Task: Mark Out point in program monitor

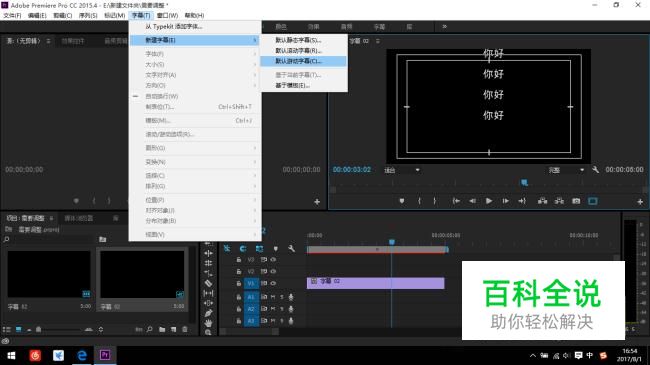Action: [x=434, y=201]
